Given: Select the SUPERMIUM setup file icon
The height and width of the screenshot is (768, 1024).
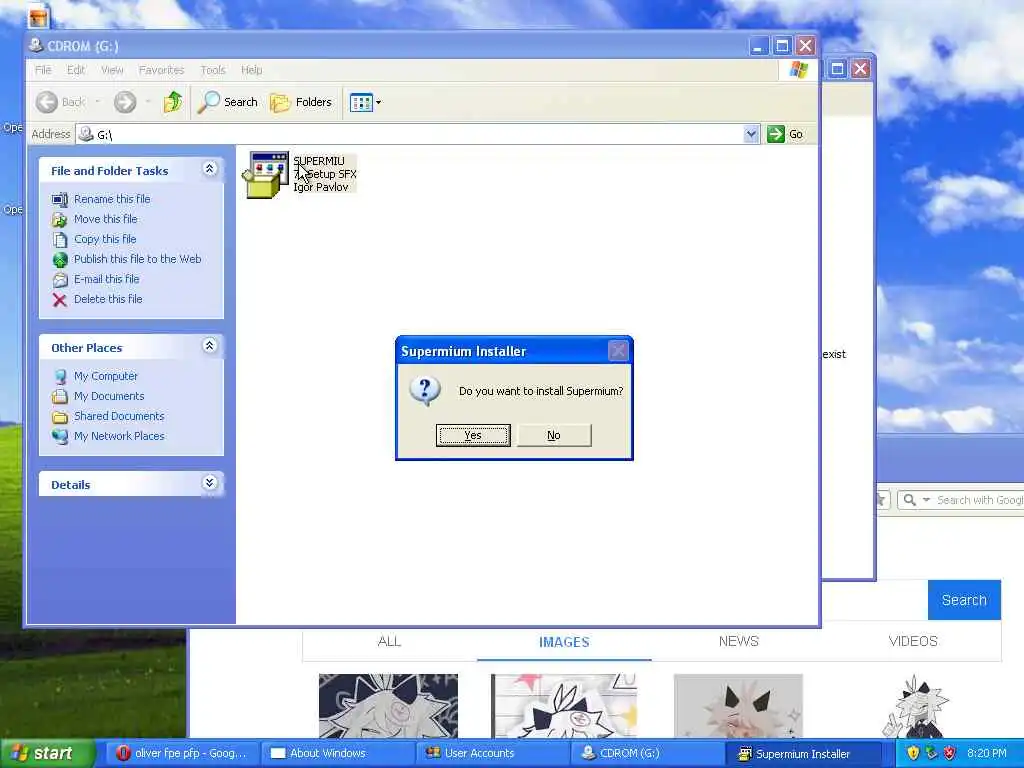Looking at the screenshot, I should pyautogui.click(x=266, y=174).
